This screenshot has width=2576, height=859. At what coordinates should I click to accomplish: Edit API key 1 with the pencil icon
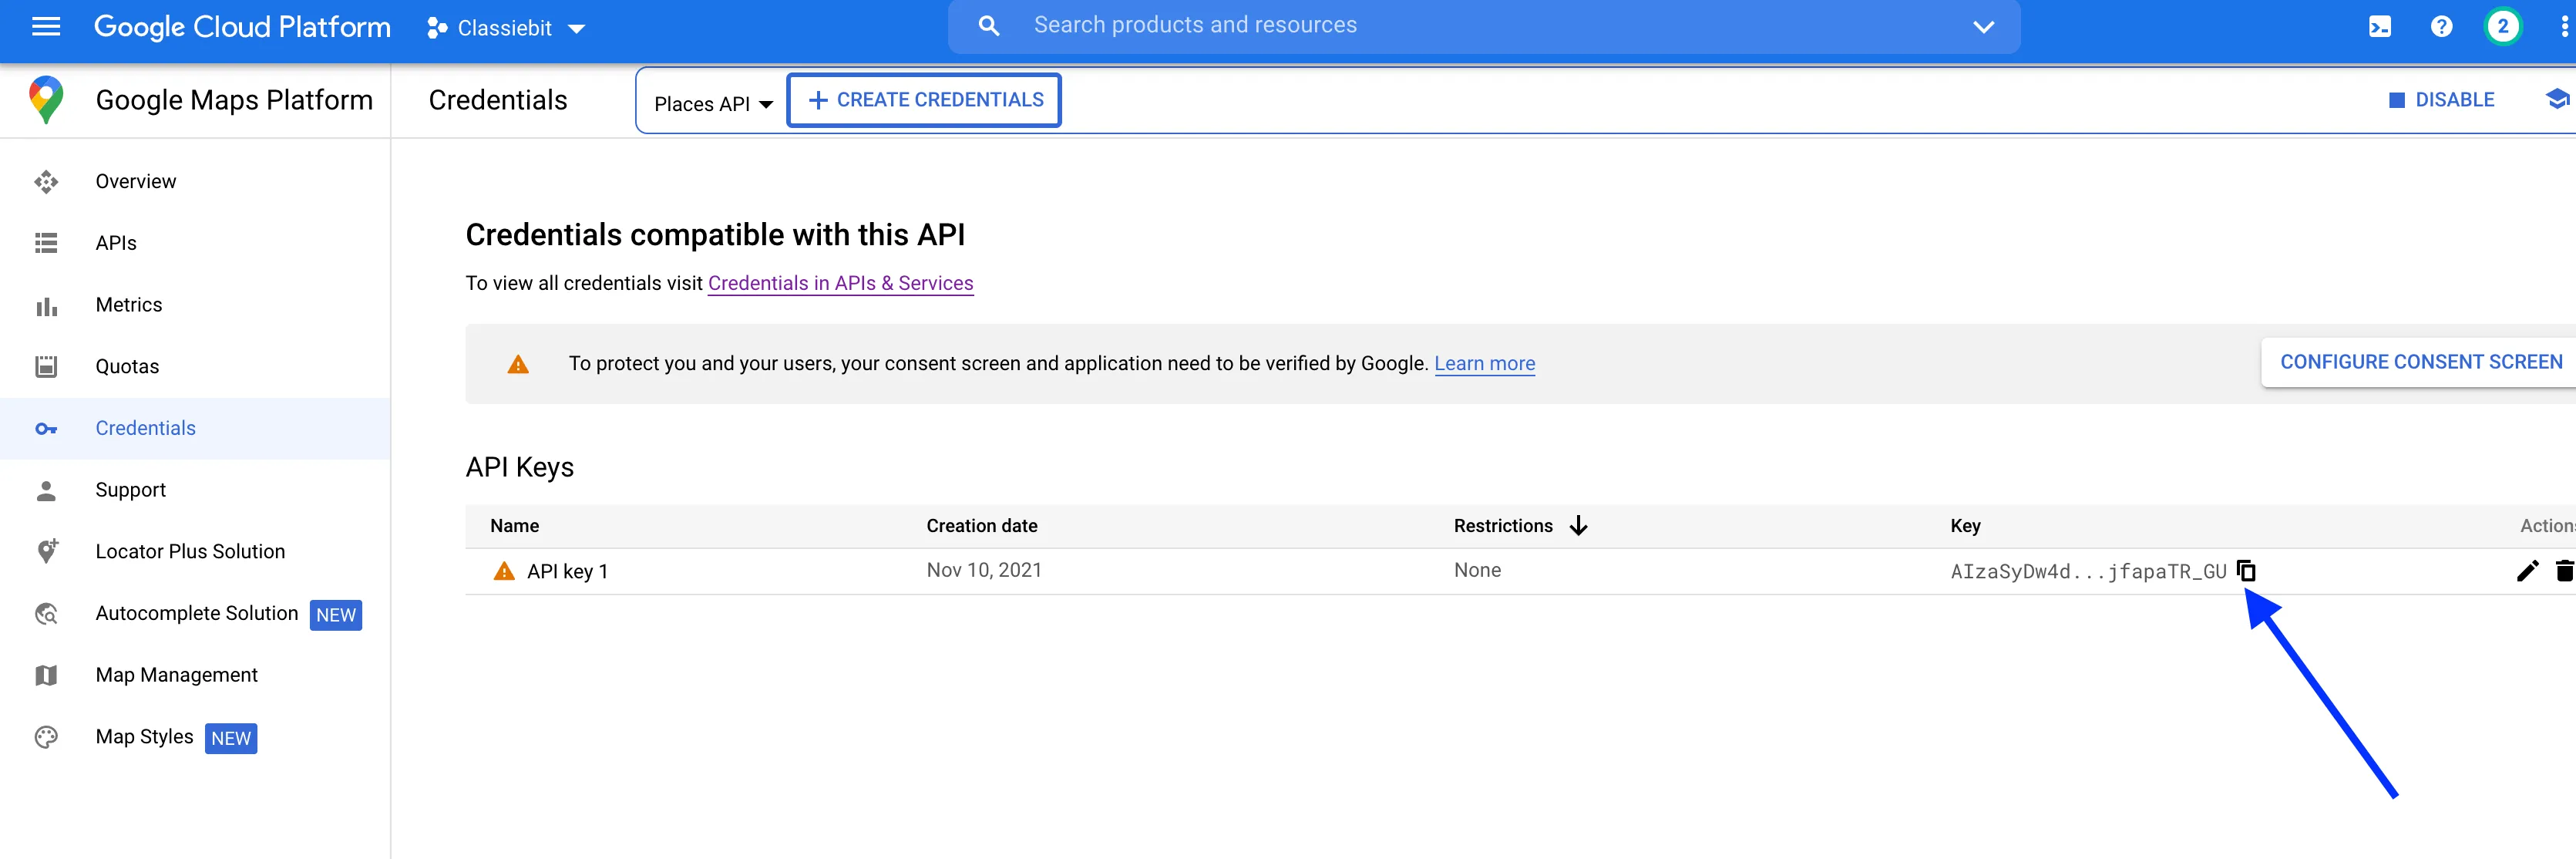[2527, 570]
